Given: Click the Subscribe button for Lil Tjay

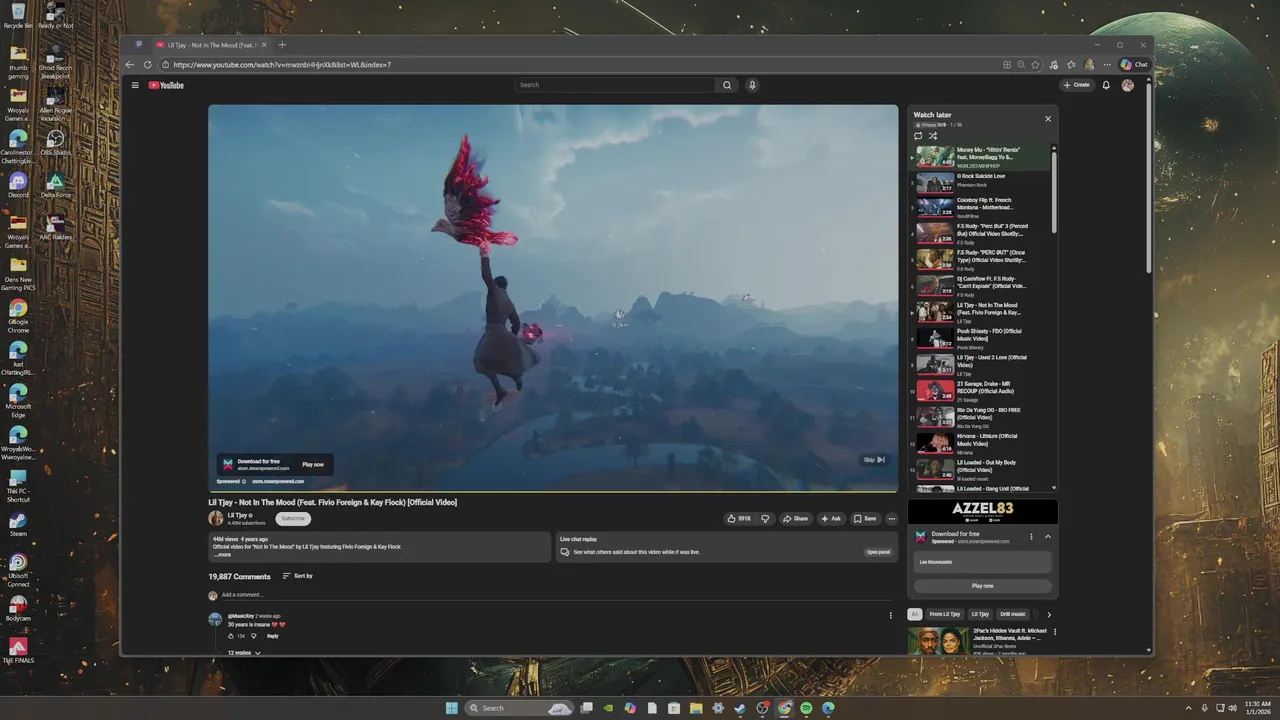Looking at the screenshot, I should click(x=293, y=518).
